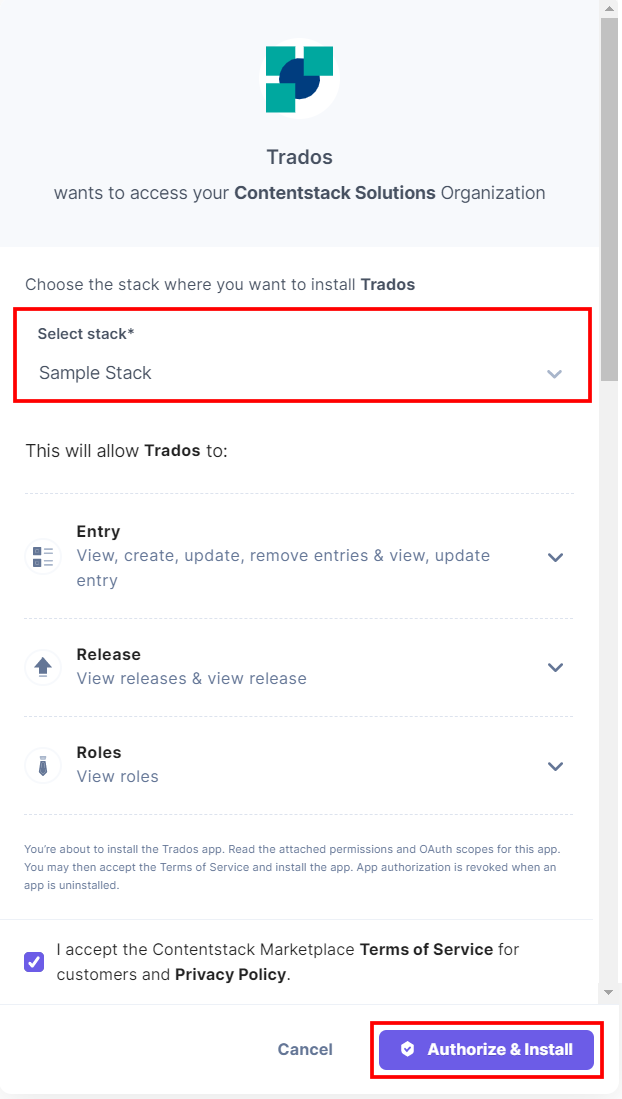Click the Roles tie icon

42,766
